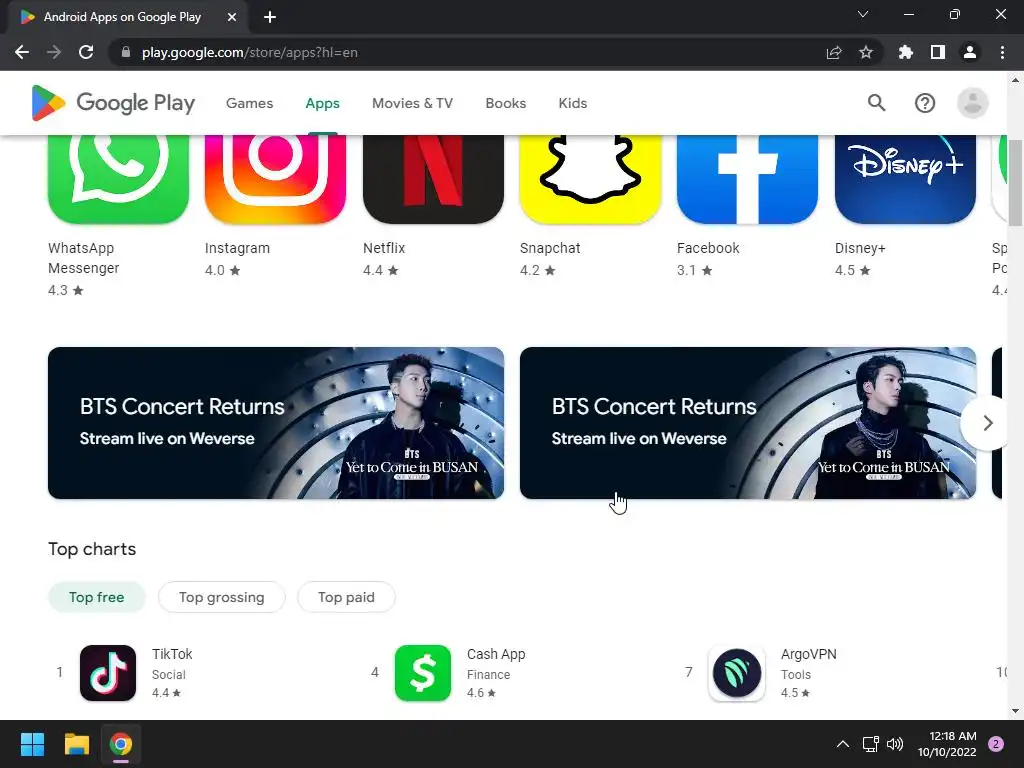The width and height of the screenshot is (1024, 768).
Task: Open a new browser tab
Action: tap(270, 17)
